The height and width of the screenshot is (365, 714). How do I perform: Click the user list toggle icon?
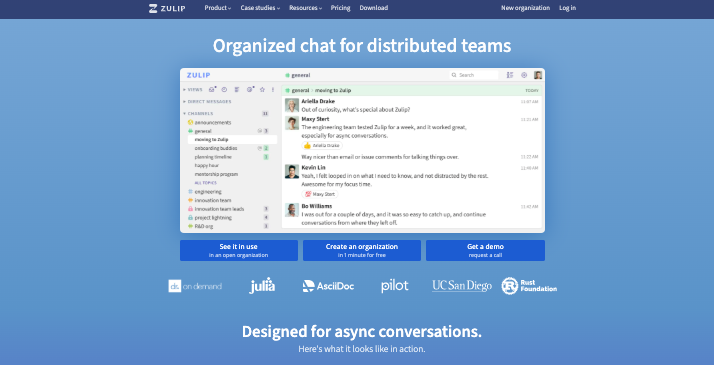(510, 75)
